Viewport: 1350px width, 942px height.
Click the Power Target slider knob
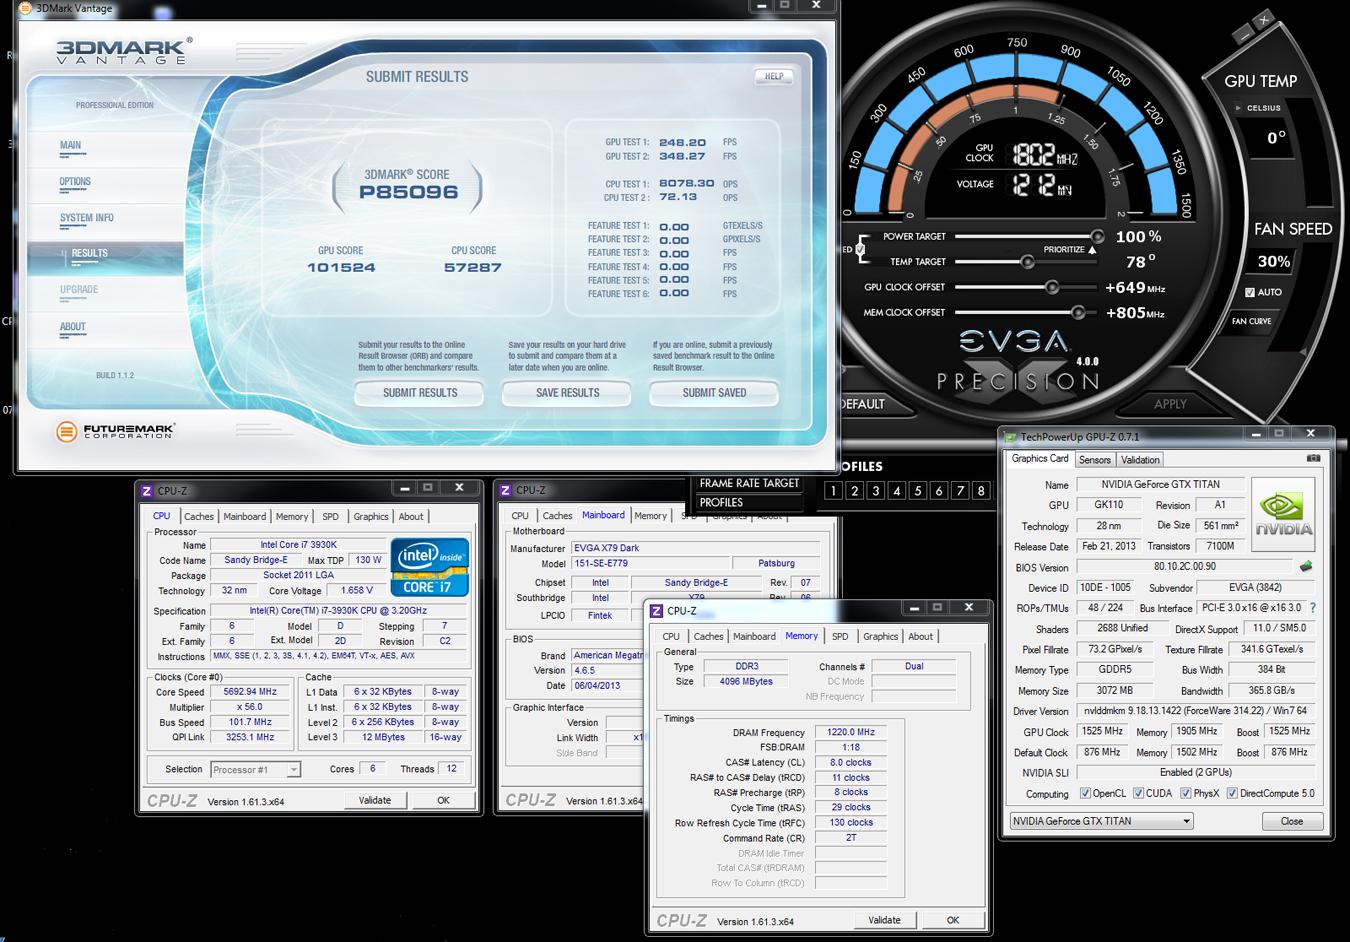tap(1097, 237)
